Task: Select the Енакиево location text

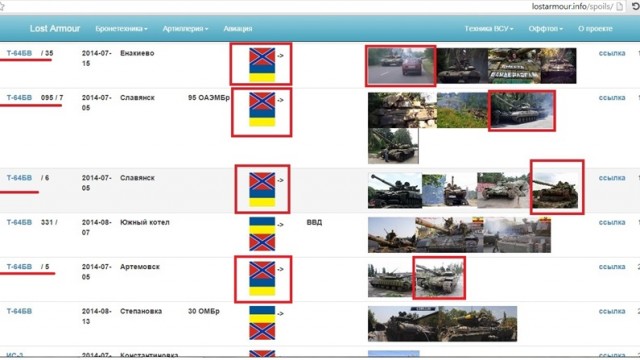Action: pos(137,53)
